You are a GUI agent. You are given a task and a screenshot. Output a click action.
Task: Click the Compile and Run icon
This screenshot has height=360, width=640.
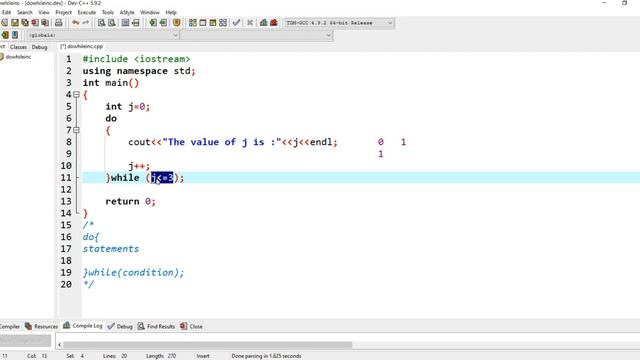213,23
